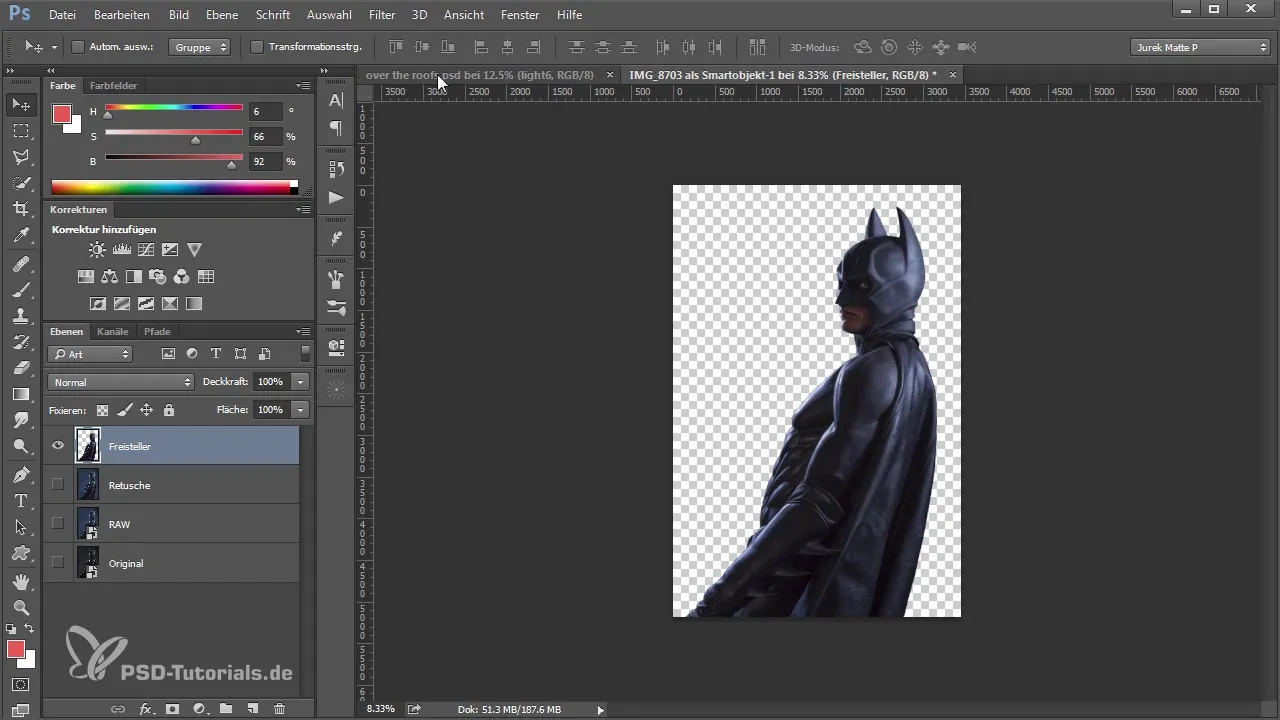Screen dimensions: 1280x720
Task: Add a Curves adjustment
Action: click(x=146, y=250)
